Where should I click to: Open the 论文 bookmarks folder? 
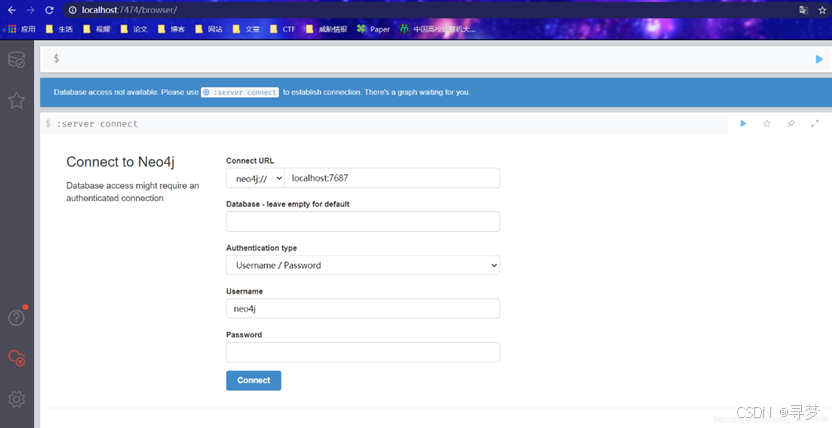point(134,29)
